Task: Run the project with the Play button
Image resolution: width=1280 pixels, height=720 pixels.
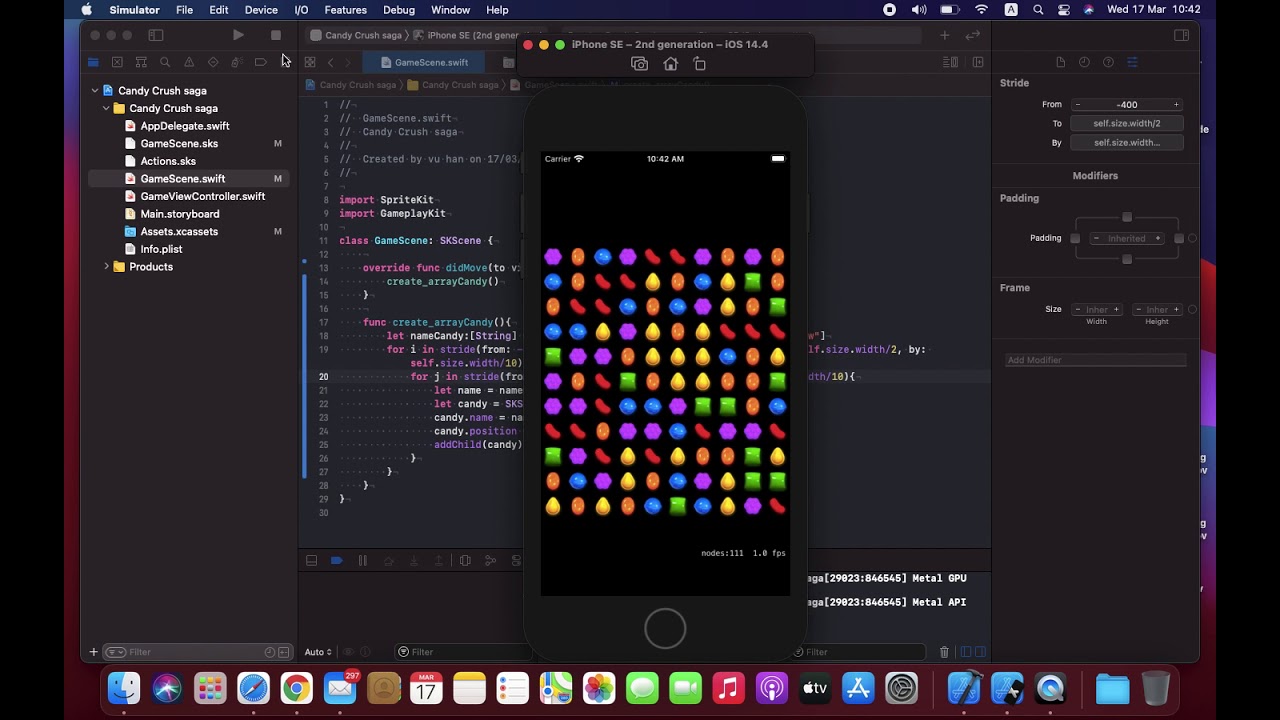Action: coord(238,35)
